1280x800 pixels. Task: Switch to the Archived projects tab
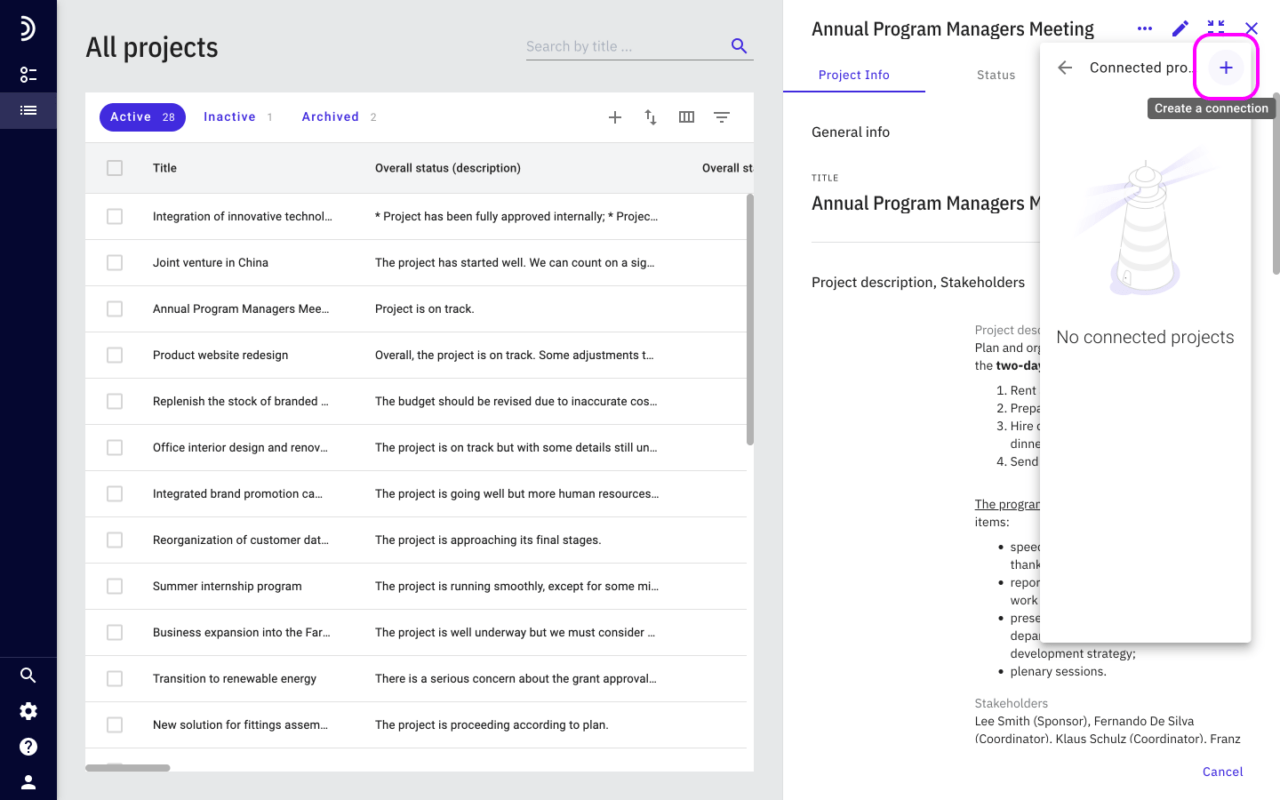click(x=339, y=117)
